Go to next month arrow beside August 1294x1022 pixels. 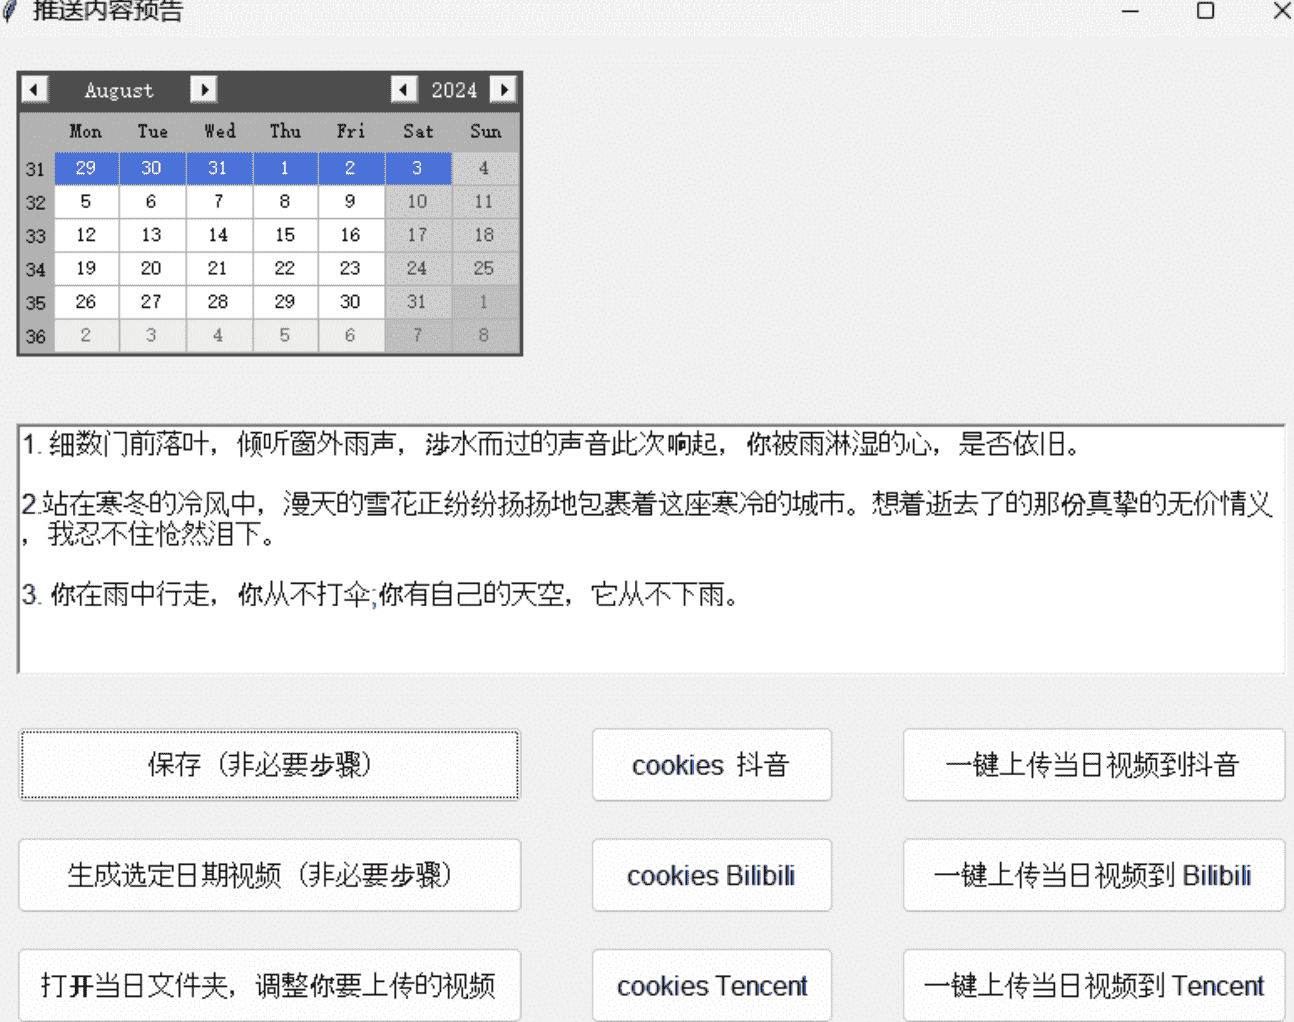click(x=204, y=90)
